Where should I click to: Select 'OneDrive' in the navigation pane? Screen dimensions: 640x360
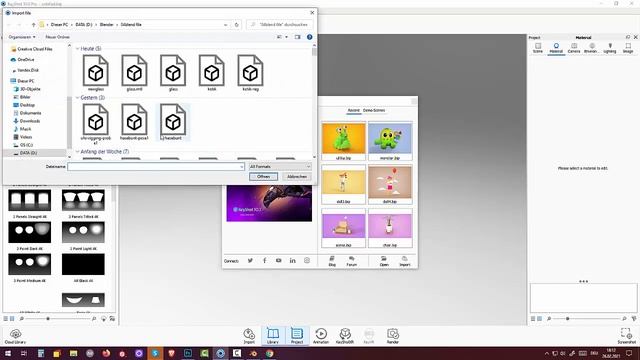(x=26, y=60)
